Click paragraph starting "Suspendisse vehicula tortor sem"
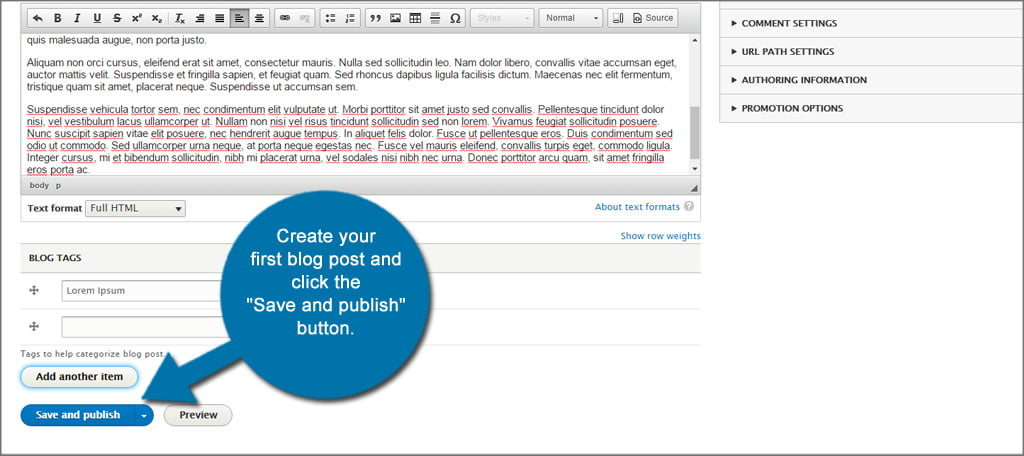 click(x=350, y=139)
